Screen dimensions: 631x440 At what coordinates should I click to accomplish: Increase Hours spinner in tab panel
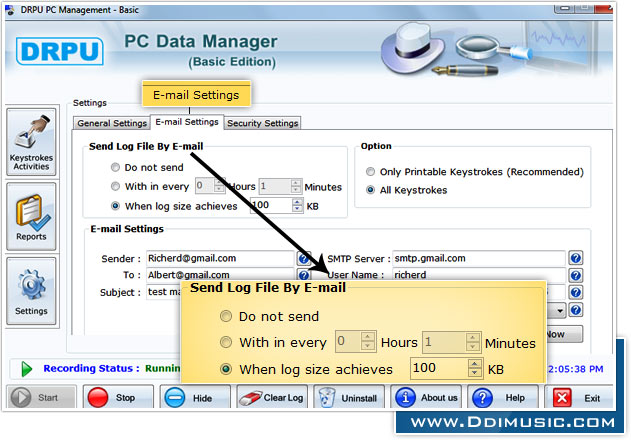219,182
